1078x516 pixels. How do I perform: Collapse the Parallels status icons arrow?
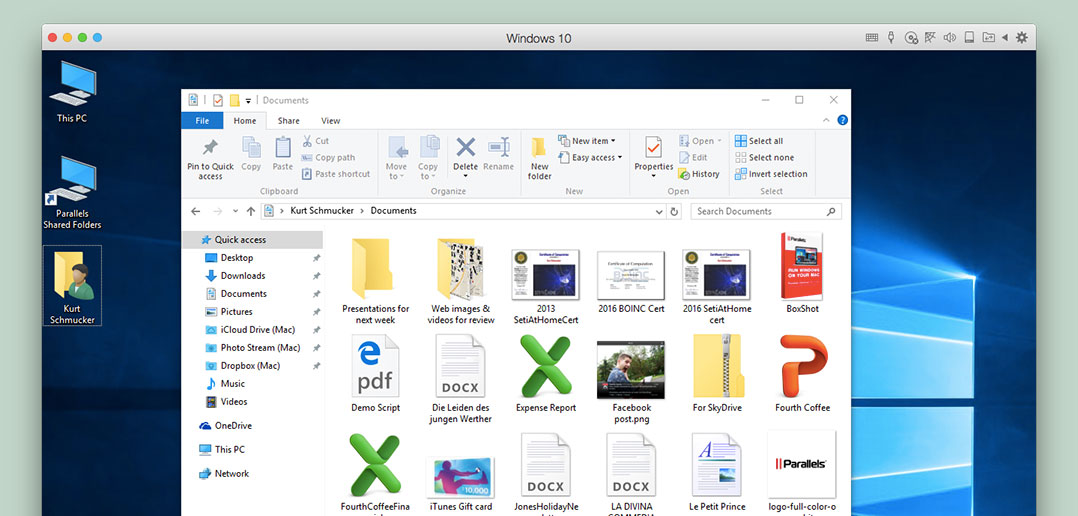(1004, 38)
